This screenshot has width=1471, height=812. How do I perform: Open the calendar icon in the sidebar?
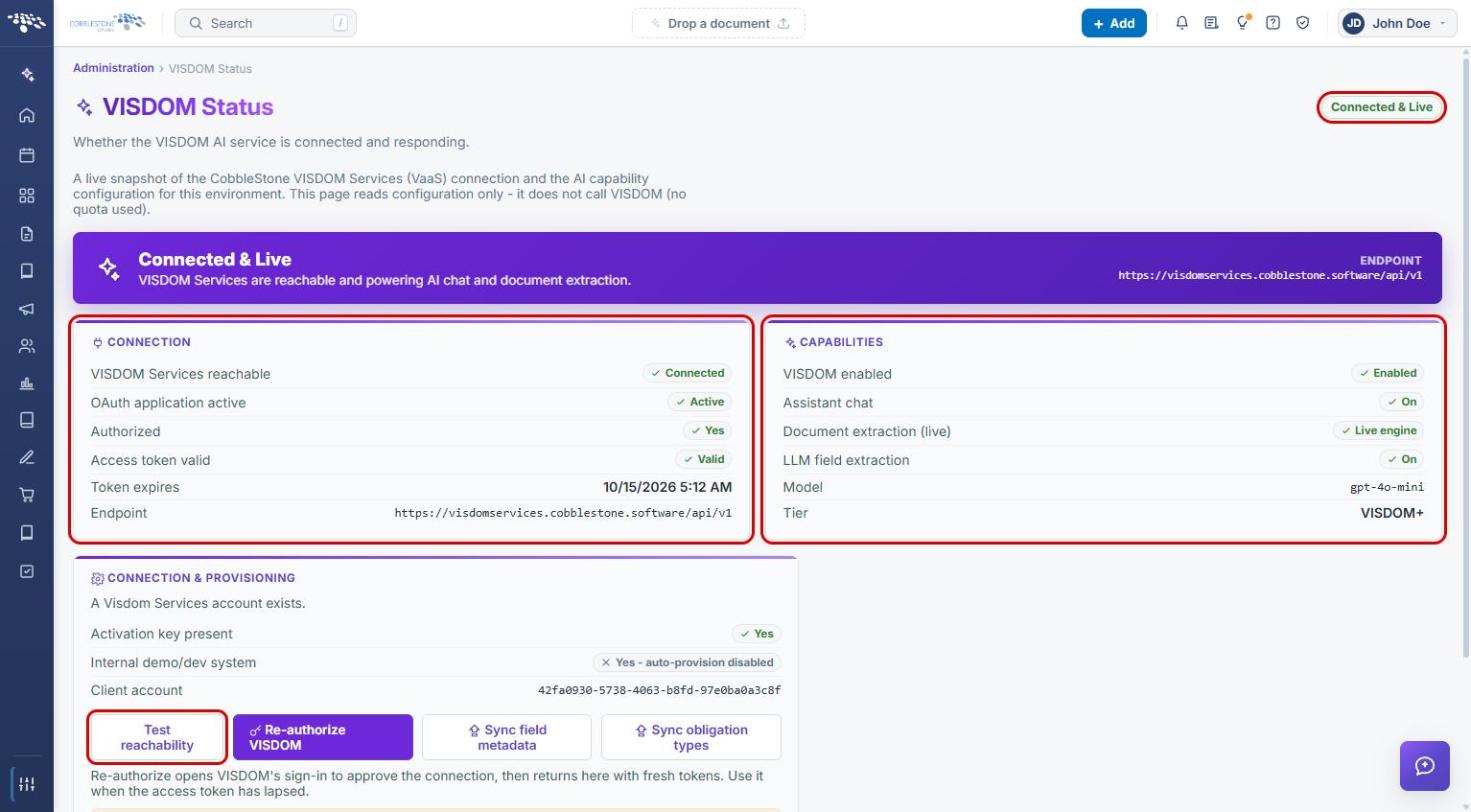point(27,155)
